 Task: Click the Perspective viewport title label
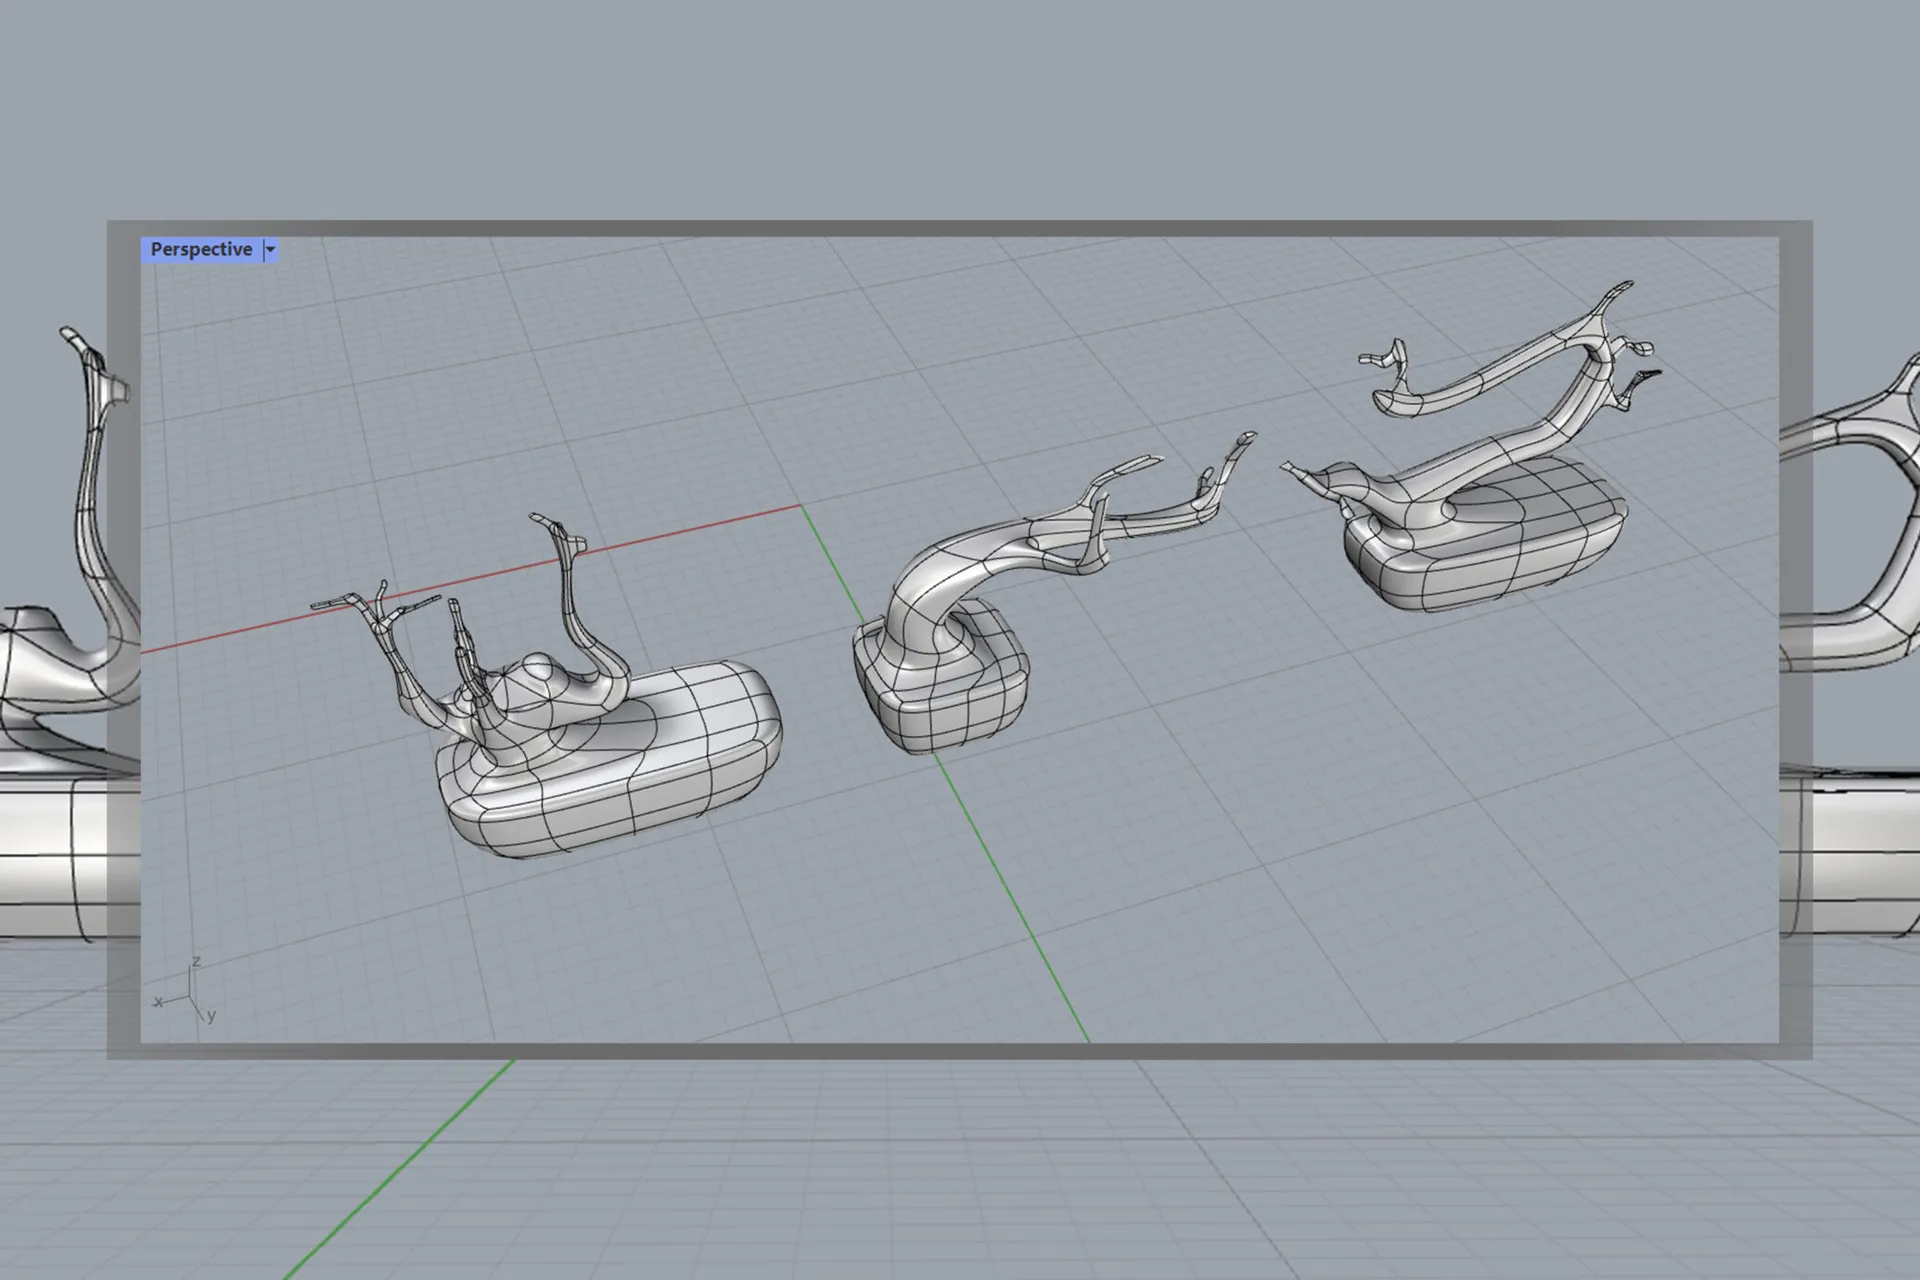coord(201,250)
